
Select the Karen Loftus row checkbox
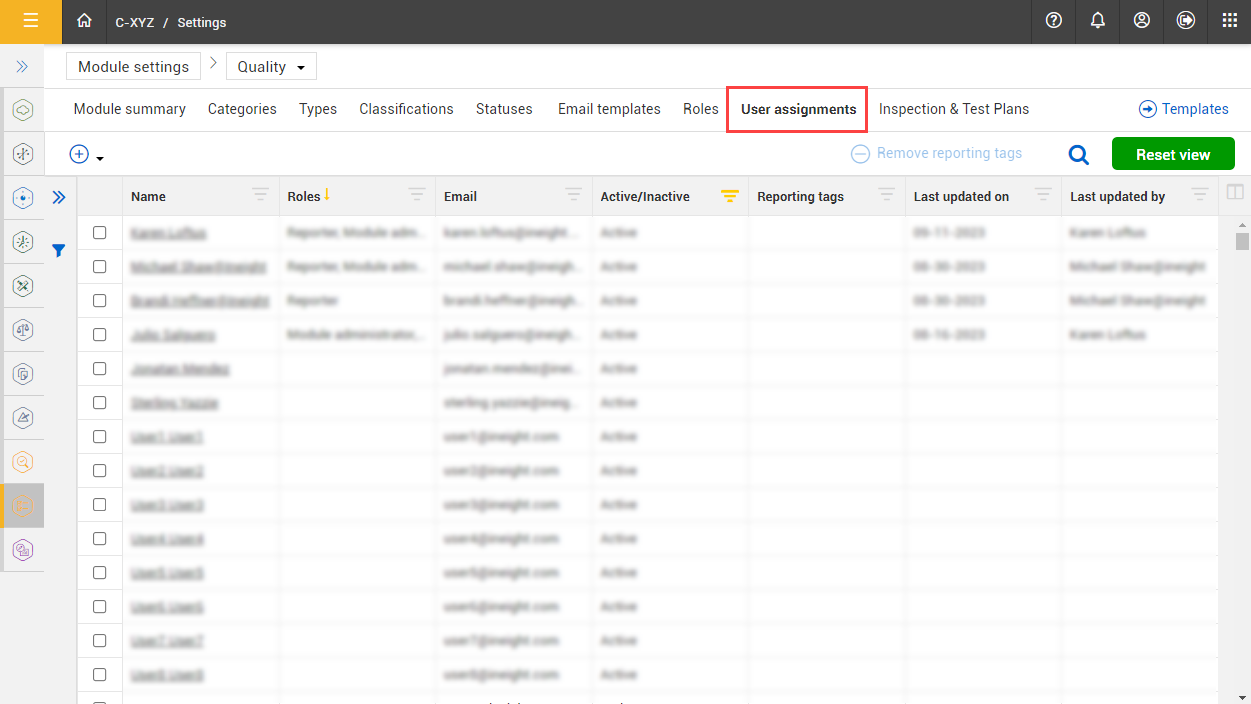(100, 233)
